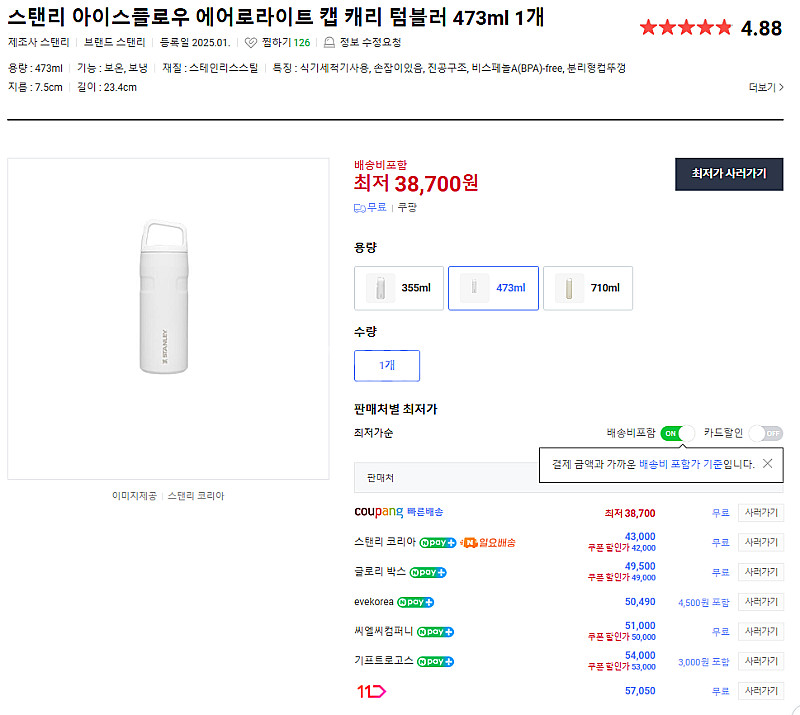This screenshot has width=800, height=715.
Task: Click the 배송비 포함가 기준 link in tooltip
Action: [681, 464]
